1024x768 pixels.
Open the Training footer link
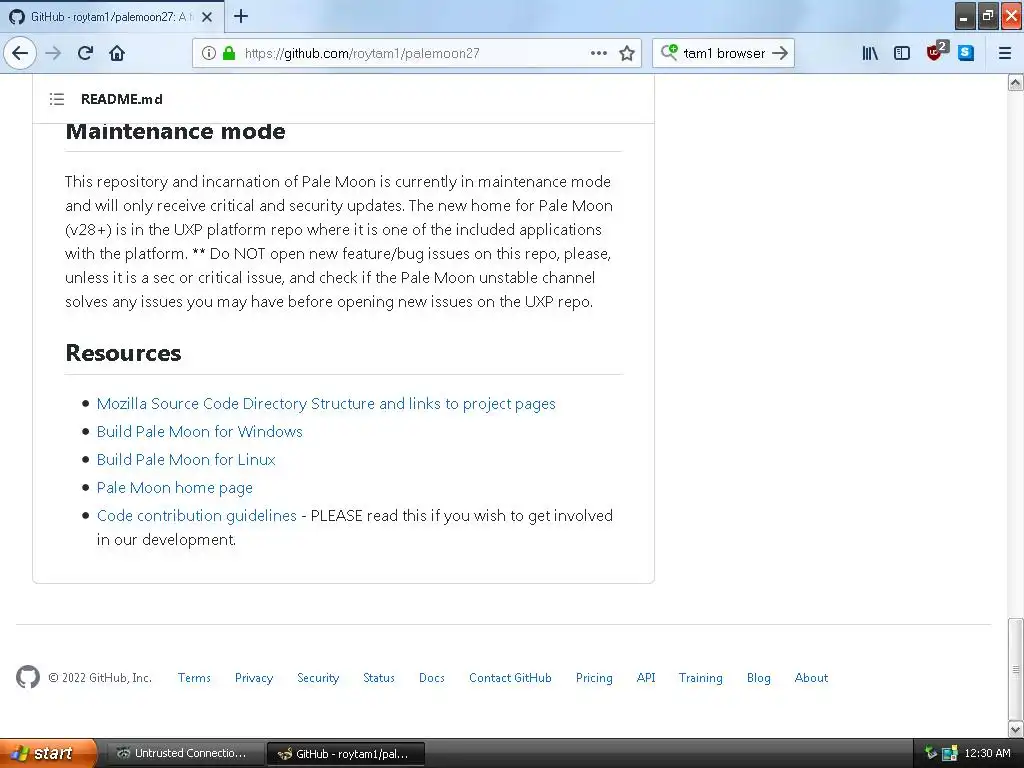pyautogui.click(x=701, y=678)
